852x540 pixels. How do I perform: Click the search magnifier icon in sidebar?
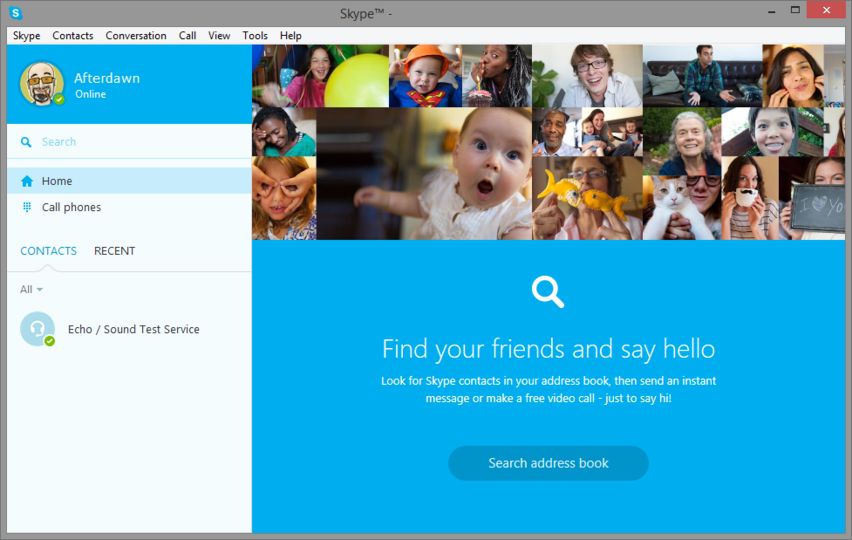click(26, 142)
